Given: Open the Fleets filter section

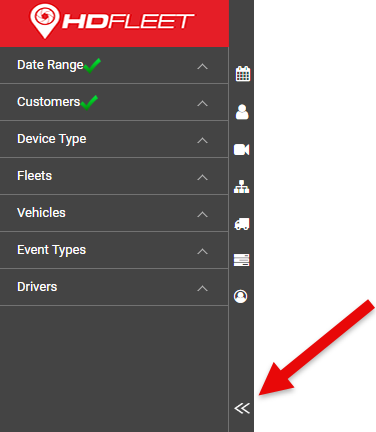Looking at the screenshot, I should 114,176.
